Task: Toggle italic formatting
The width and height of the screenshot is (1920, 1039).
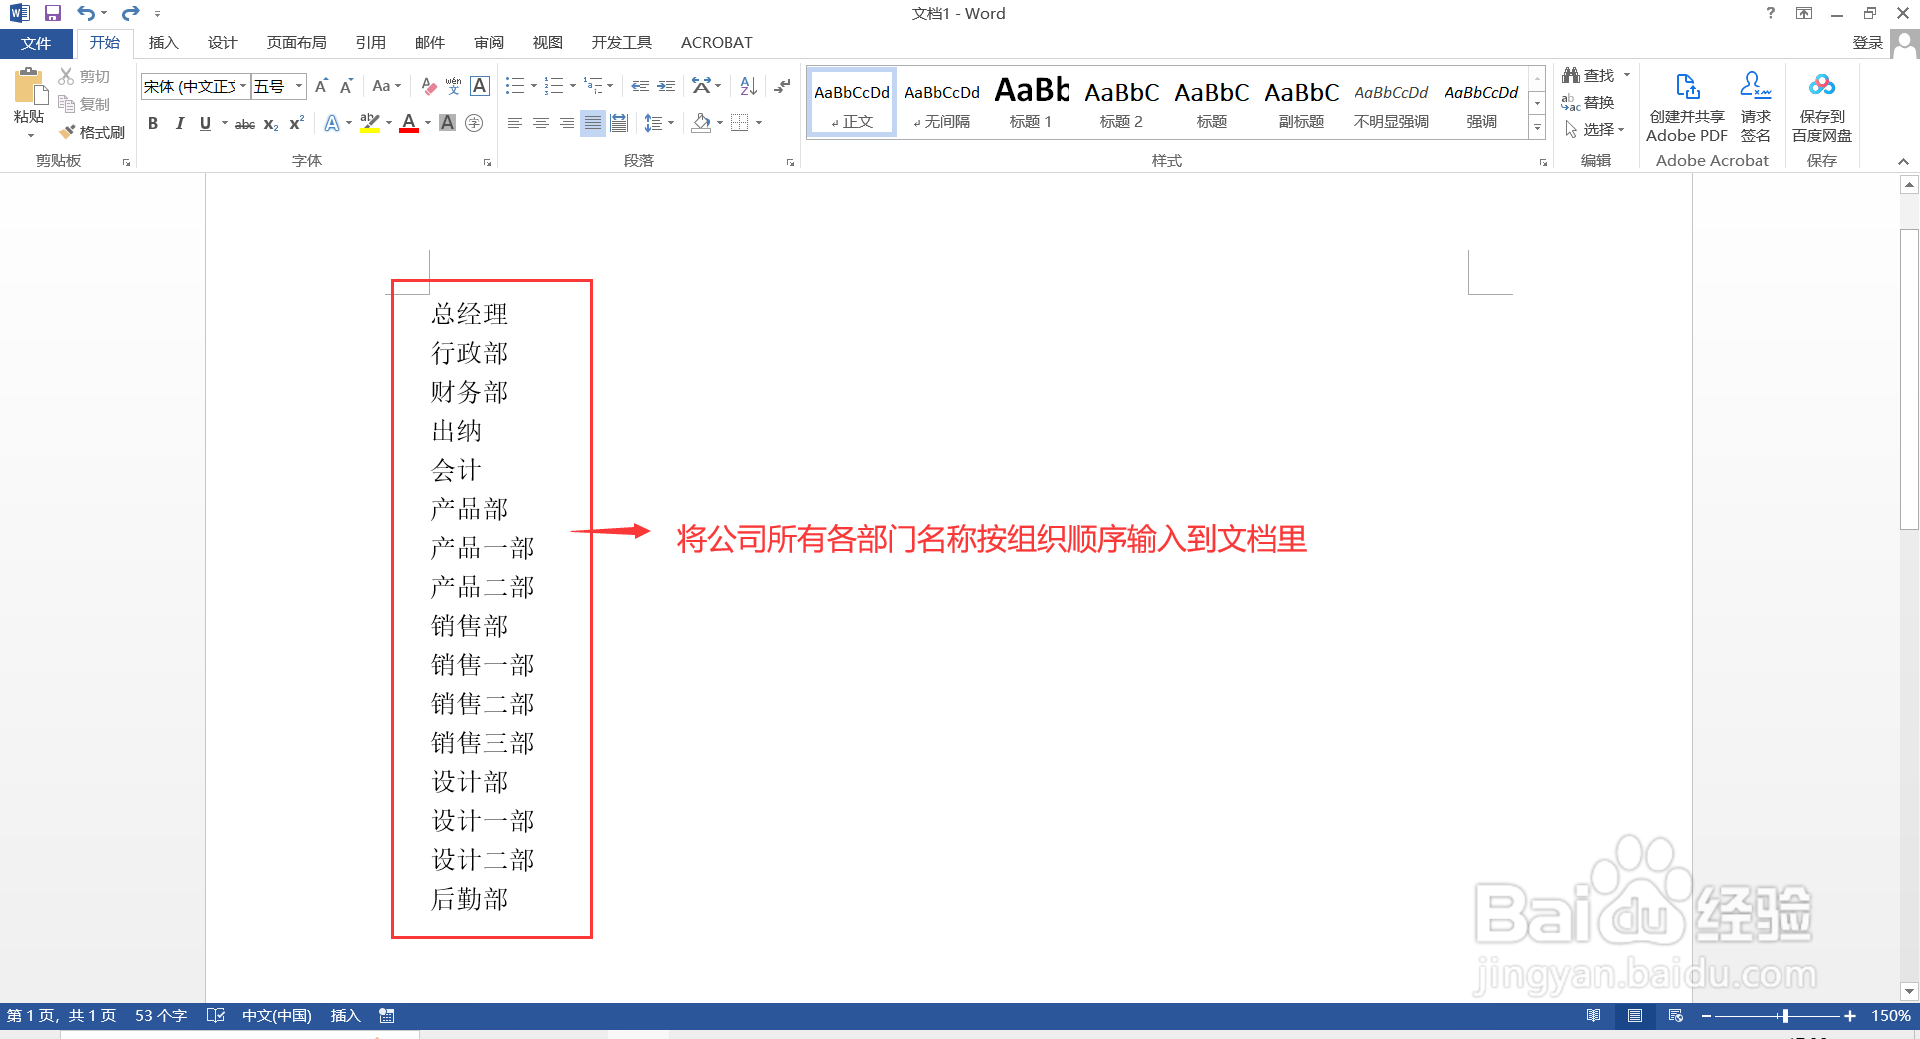Action: tap(179, 123)
